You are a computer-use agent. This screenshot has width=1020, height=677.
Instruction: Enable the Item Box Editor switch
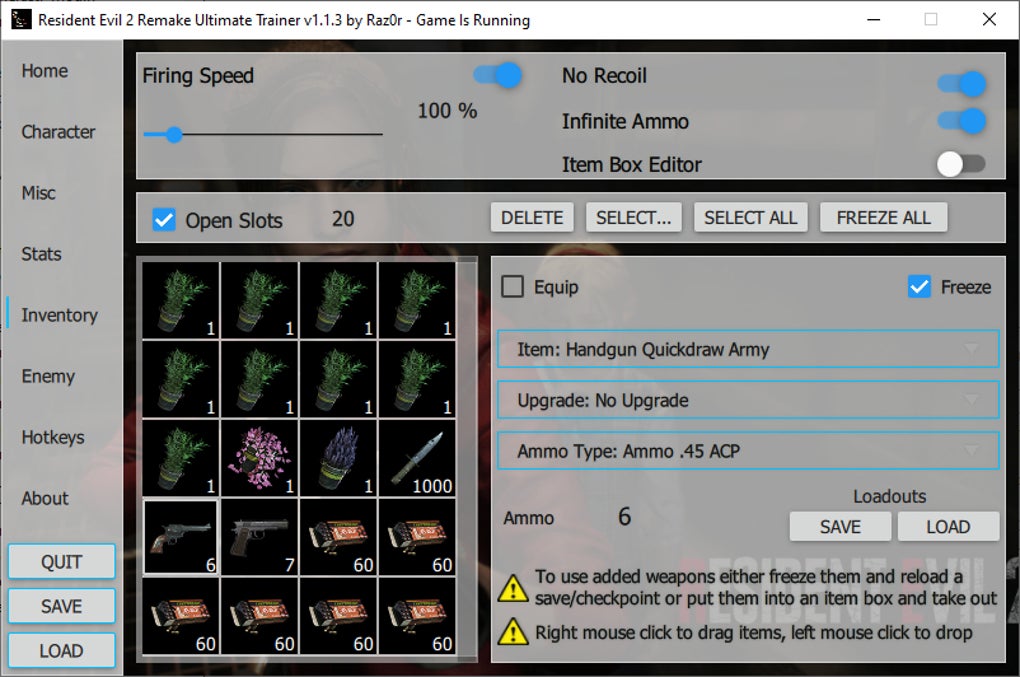(961, 164)
